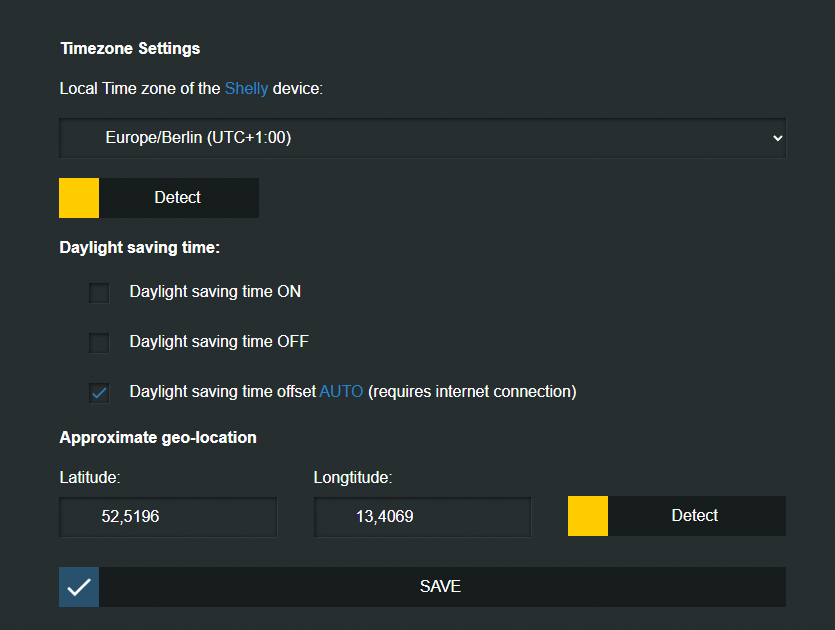Follow the blue Shelly link

(x=246, y=88)
